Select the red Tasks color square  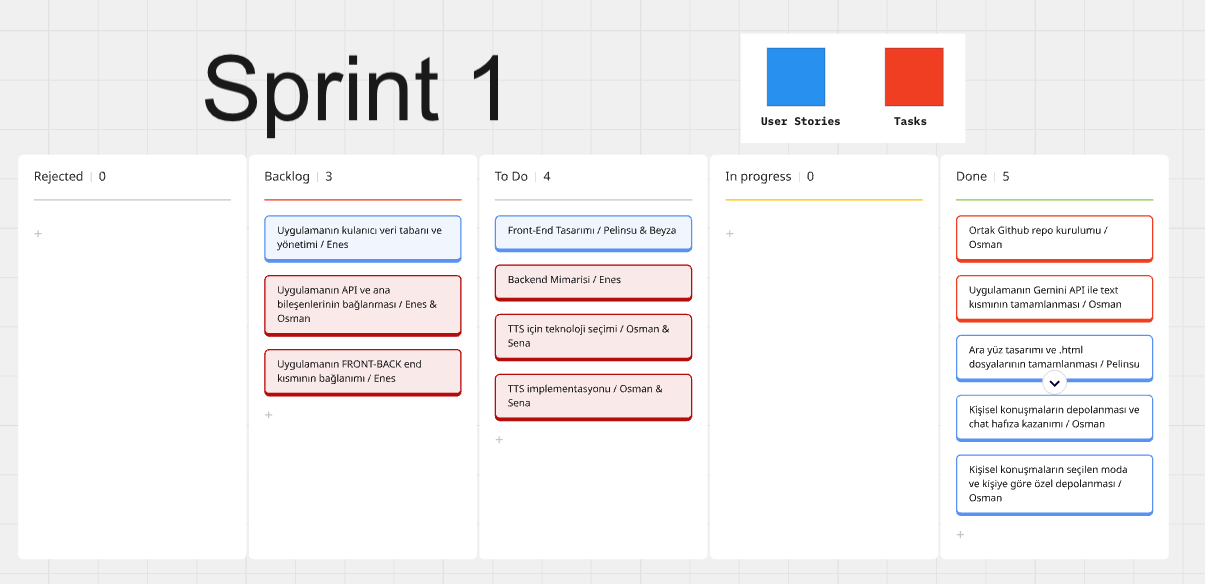point(914,77)
